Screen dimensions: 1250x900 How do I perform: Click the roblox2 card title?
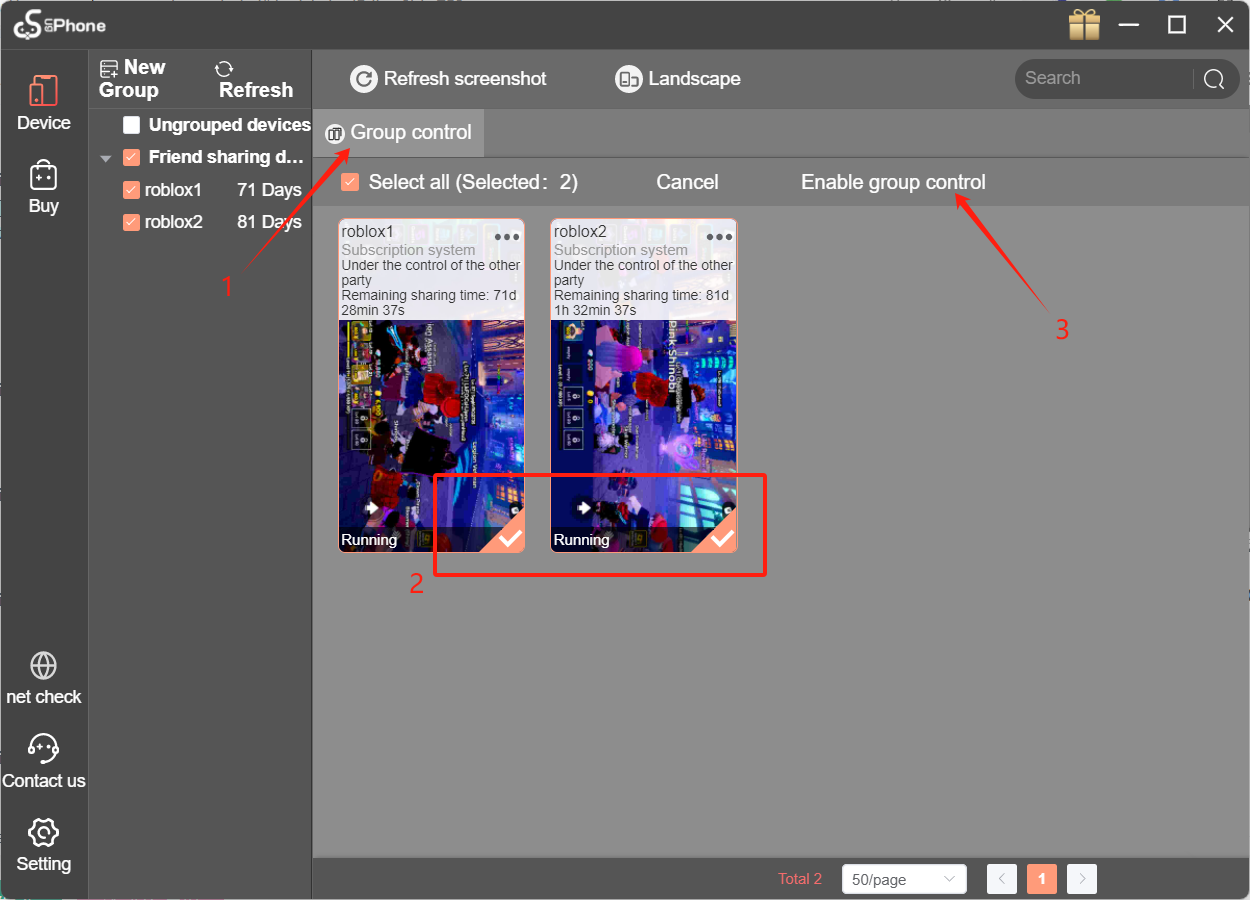tap(581, 232)
